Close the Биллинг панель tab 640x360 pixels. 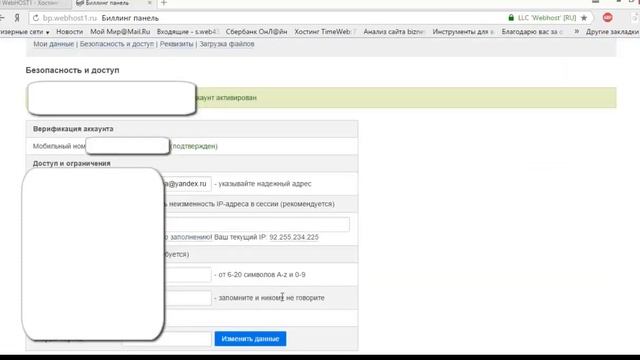pos(149,3)
